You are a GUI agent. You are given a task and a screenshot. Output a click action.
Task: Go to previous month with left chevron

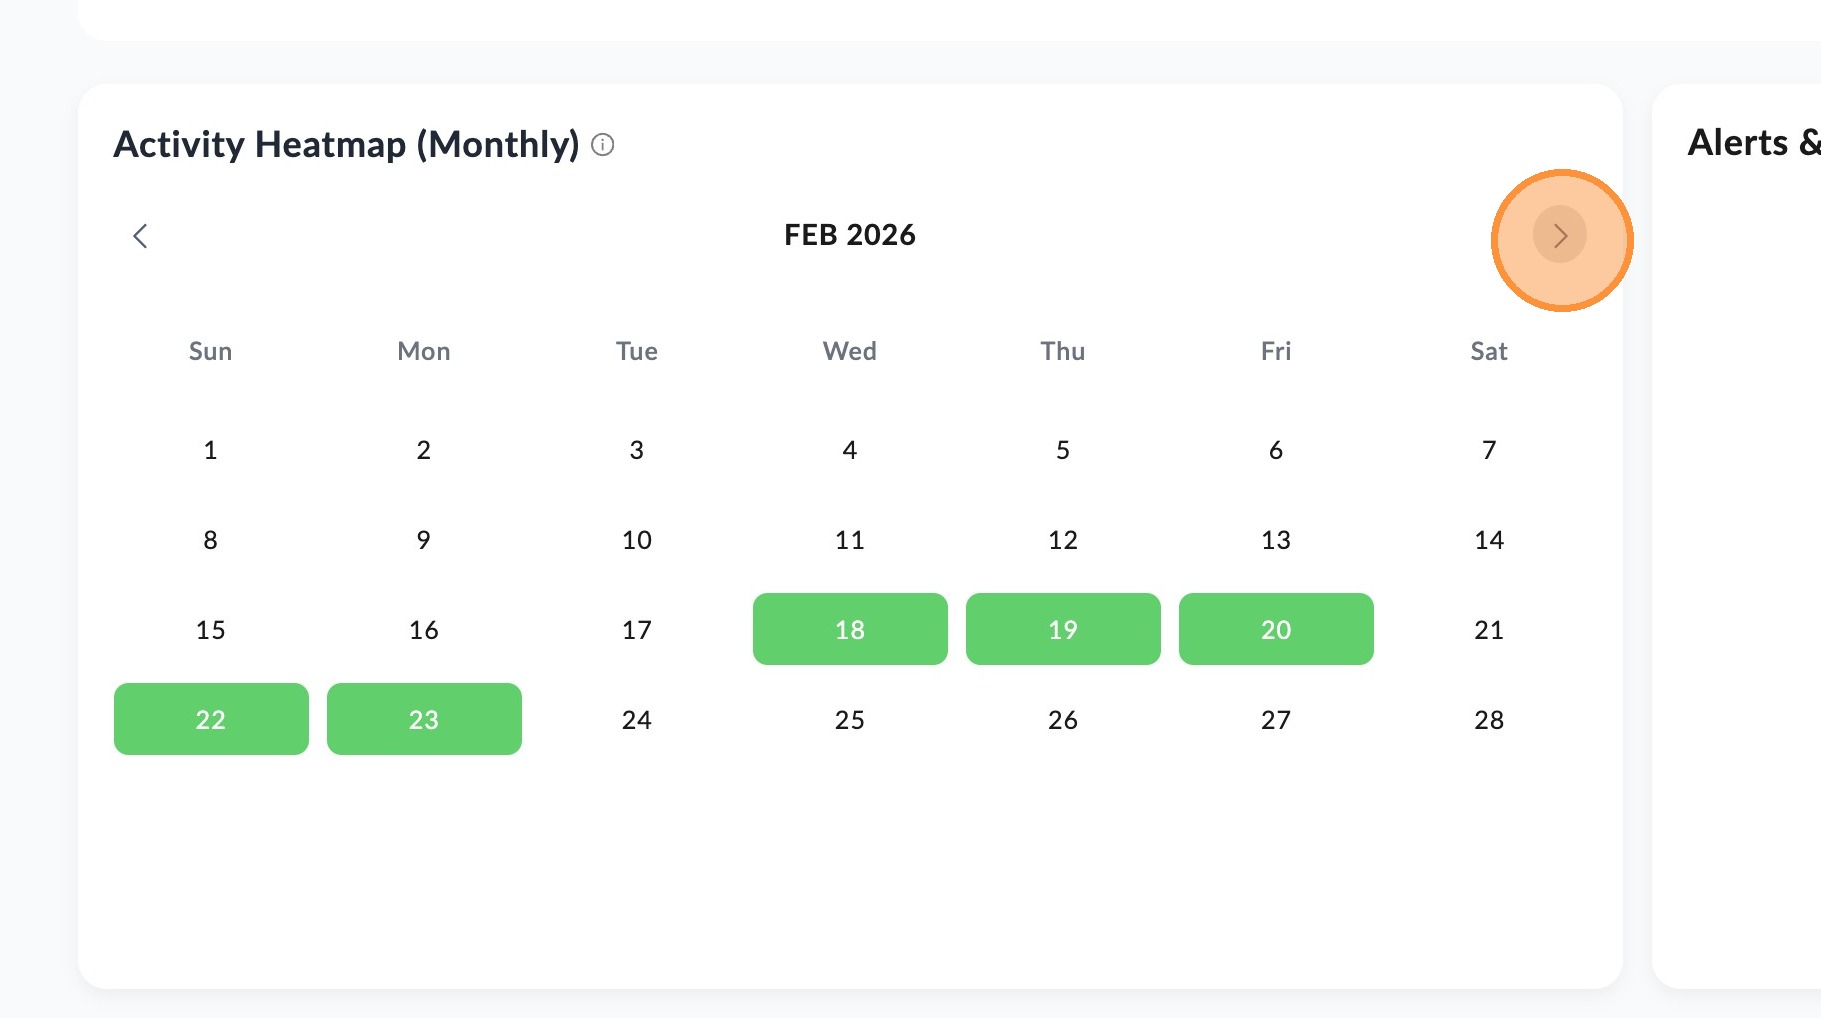click(x=140, y=236)
